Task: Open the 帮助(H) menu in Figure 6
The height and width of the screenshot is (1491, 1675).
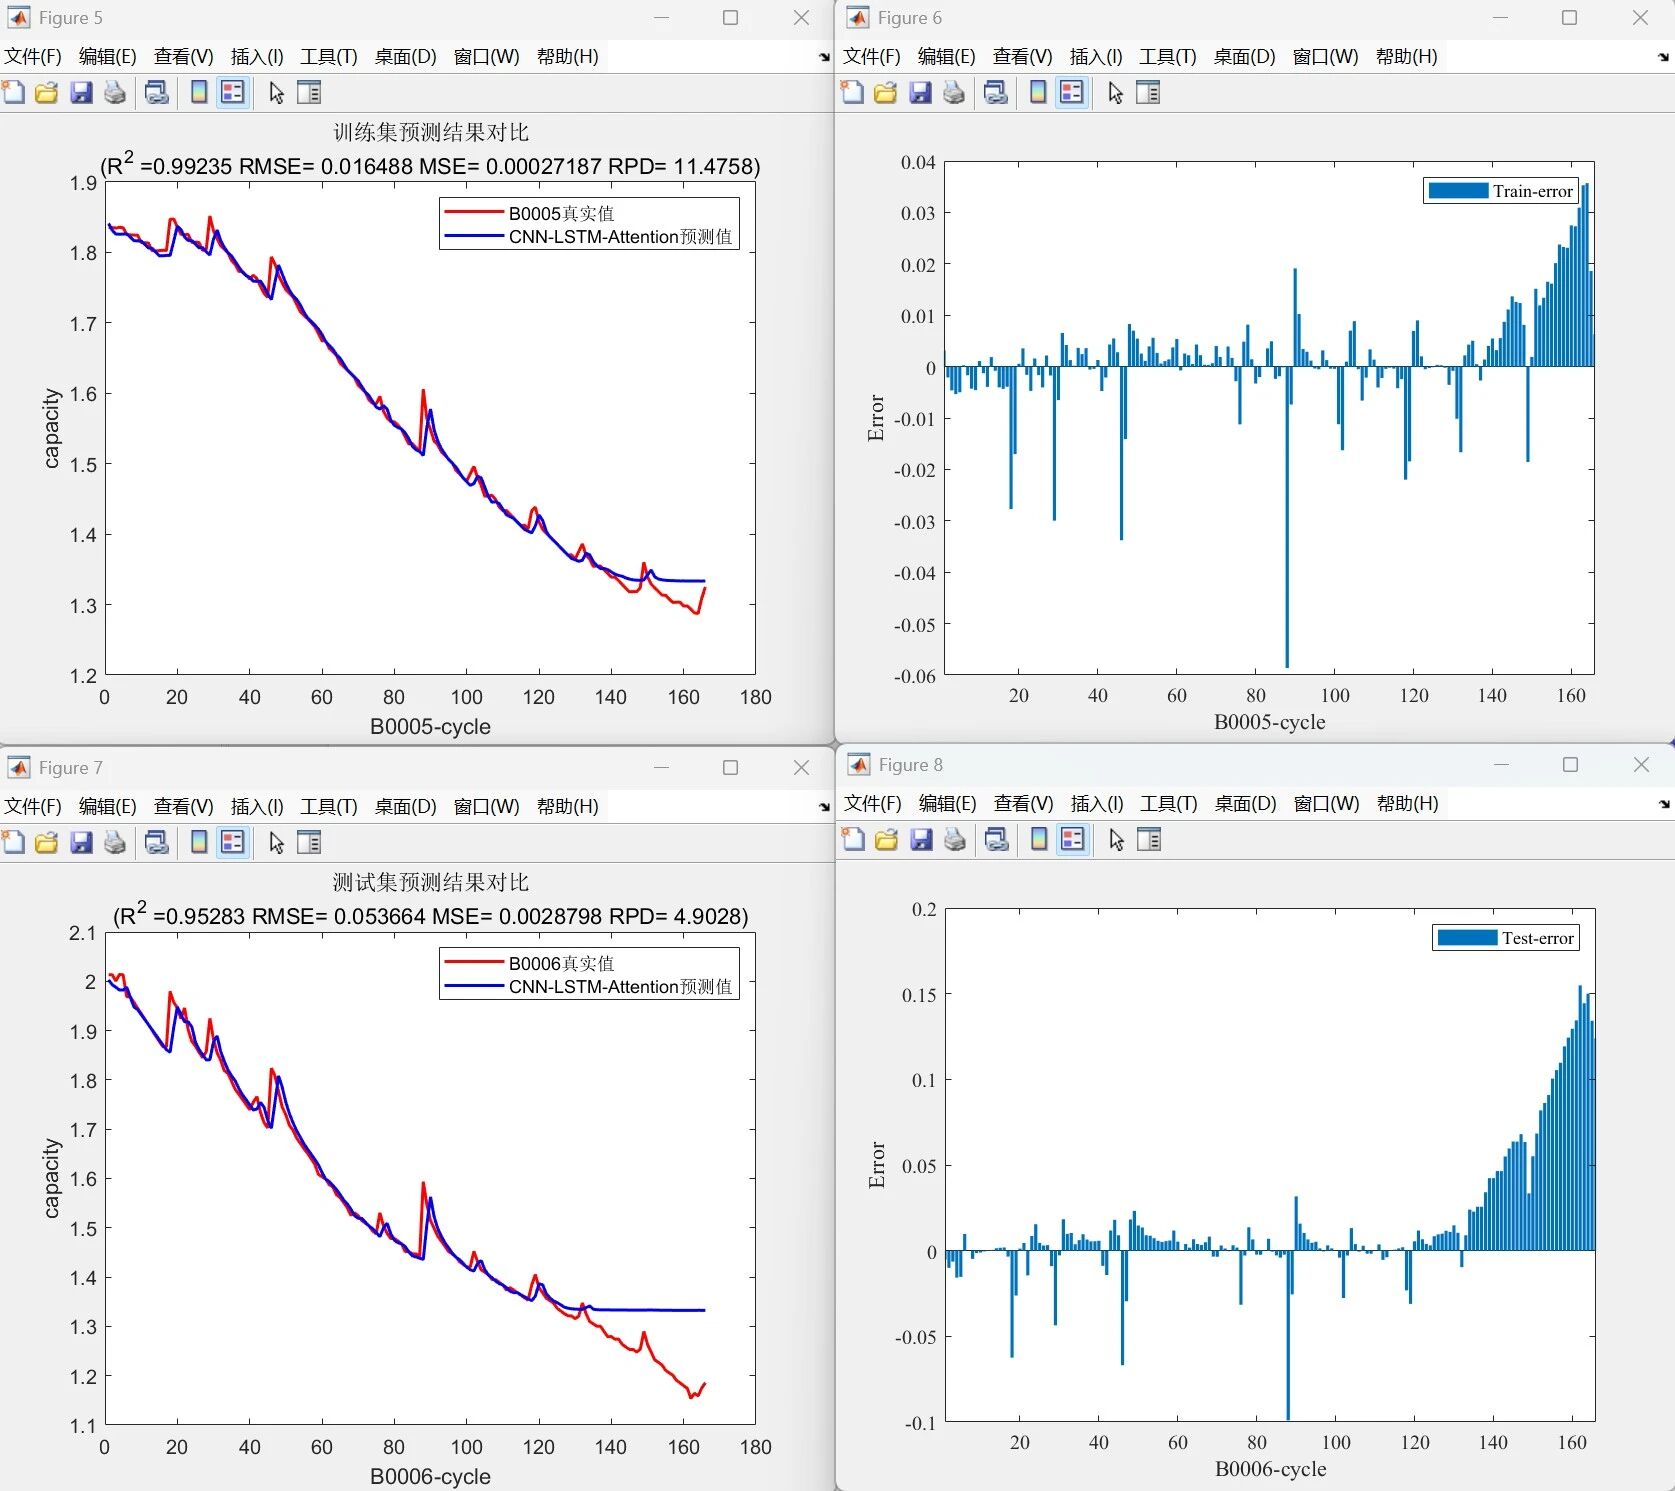Action: [1406, 56]
